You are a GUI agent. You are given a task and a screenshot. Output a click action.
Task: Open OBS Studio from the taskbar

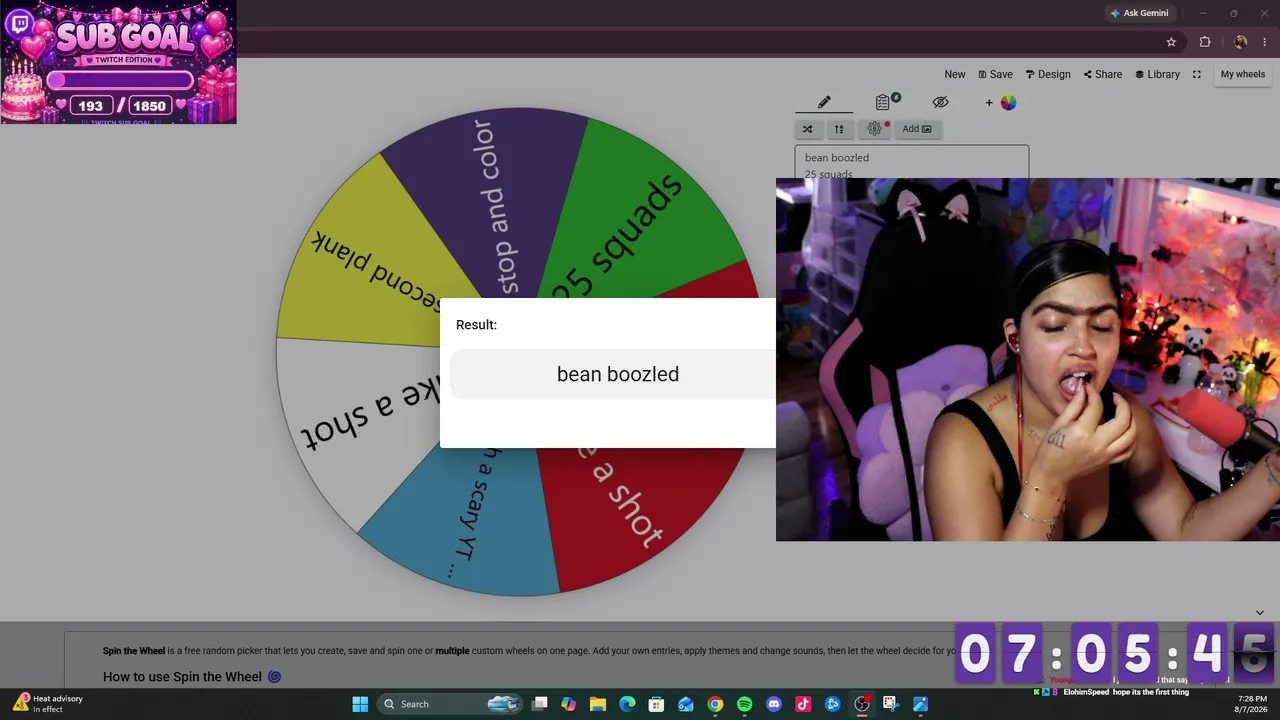click(862, 704)
